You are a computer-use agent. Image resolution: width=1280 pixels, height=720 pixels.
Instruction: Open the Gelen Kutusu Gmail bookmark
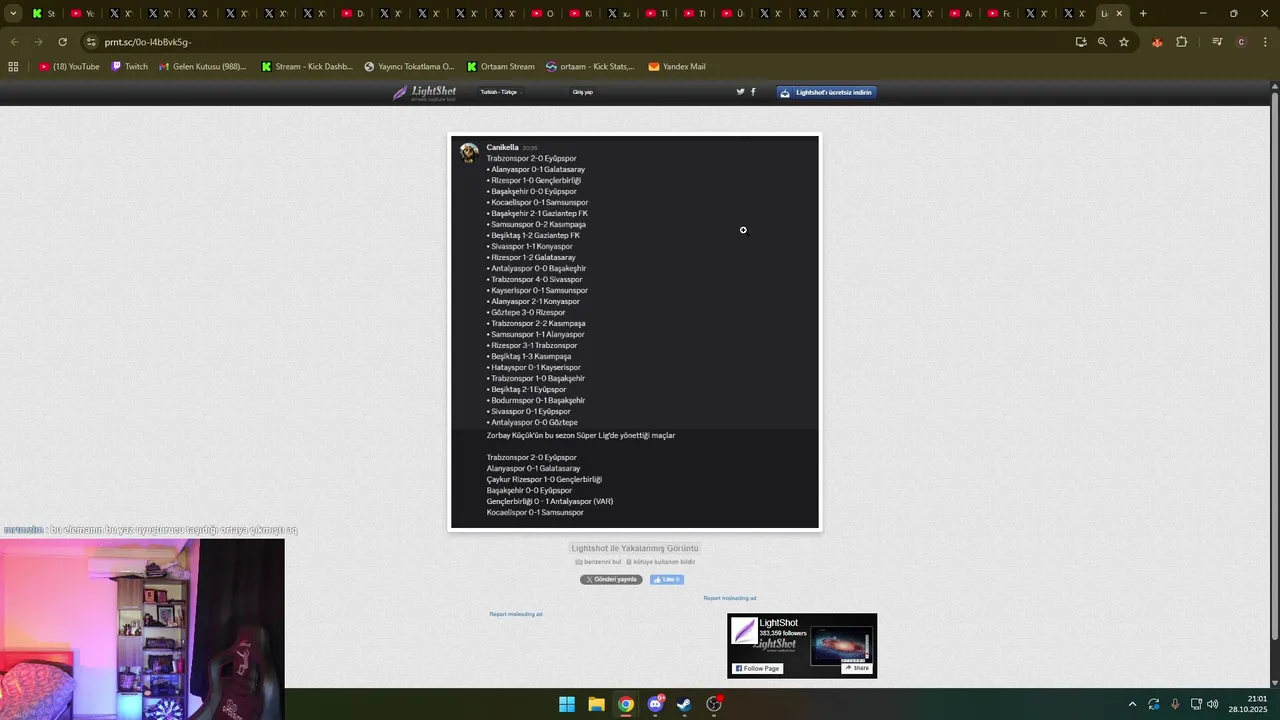(x=203, y=67)
